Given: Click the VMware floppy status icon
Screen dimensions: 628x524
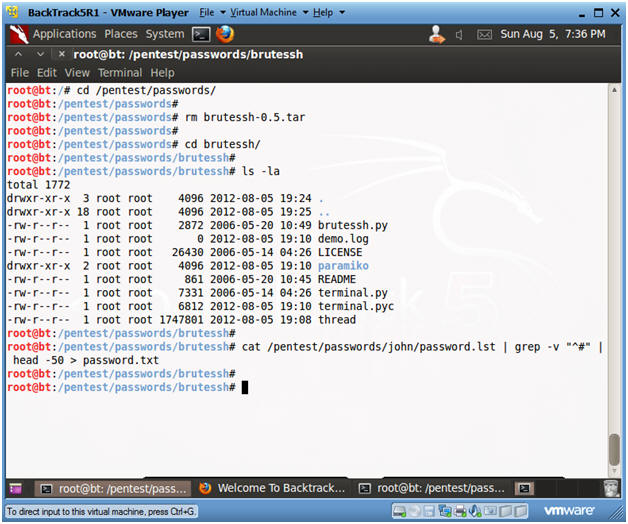Looking at the screenshot, I should click(429, 511).
